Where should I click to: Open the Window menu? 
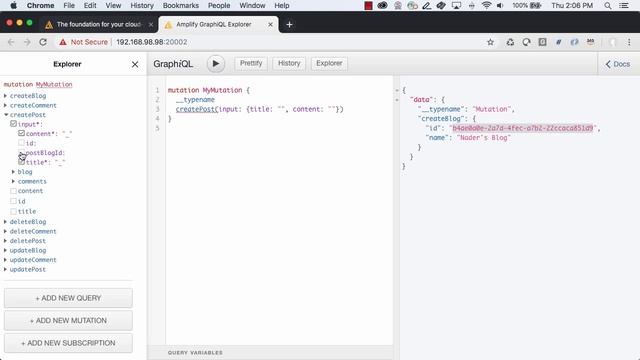tap(252, 5)
